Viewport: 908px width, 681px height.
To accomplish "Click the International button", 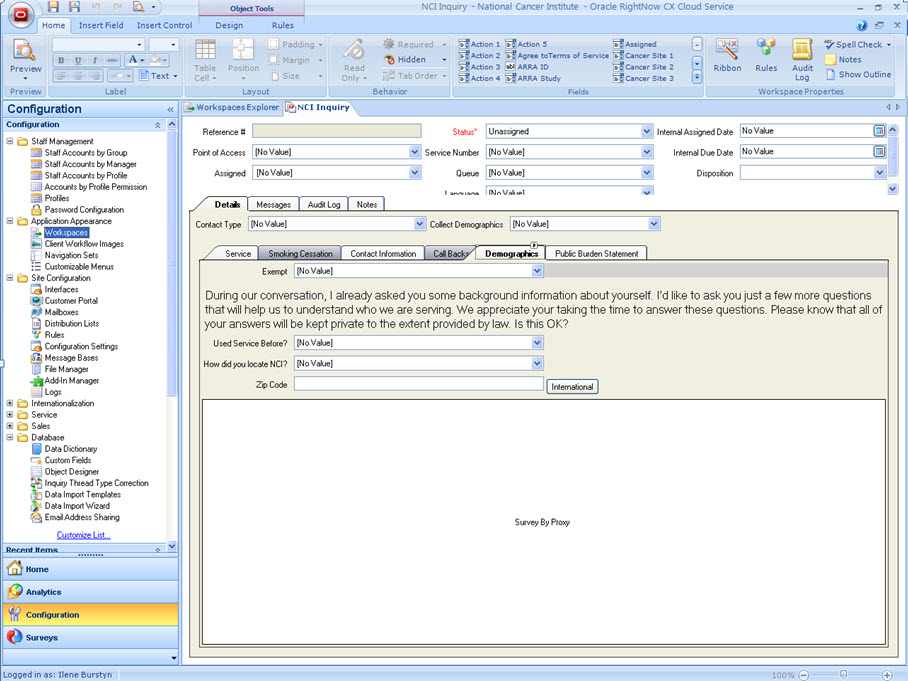I will [x=572, y=387].
